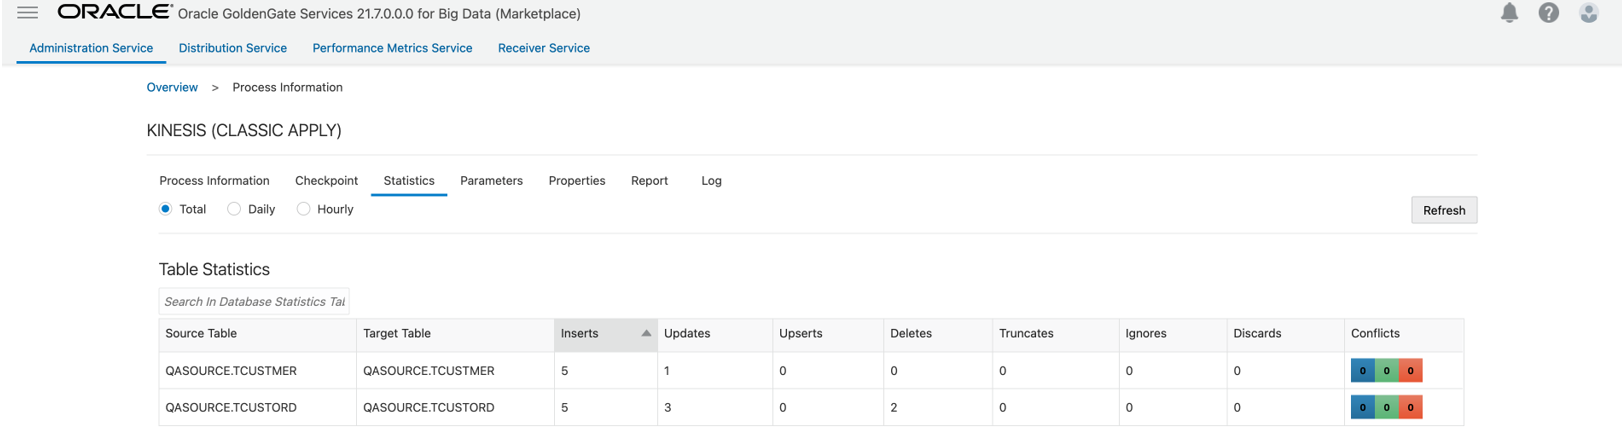Sort by the Inserts column arrow

646,333
